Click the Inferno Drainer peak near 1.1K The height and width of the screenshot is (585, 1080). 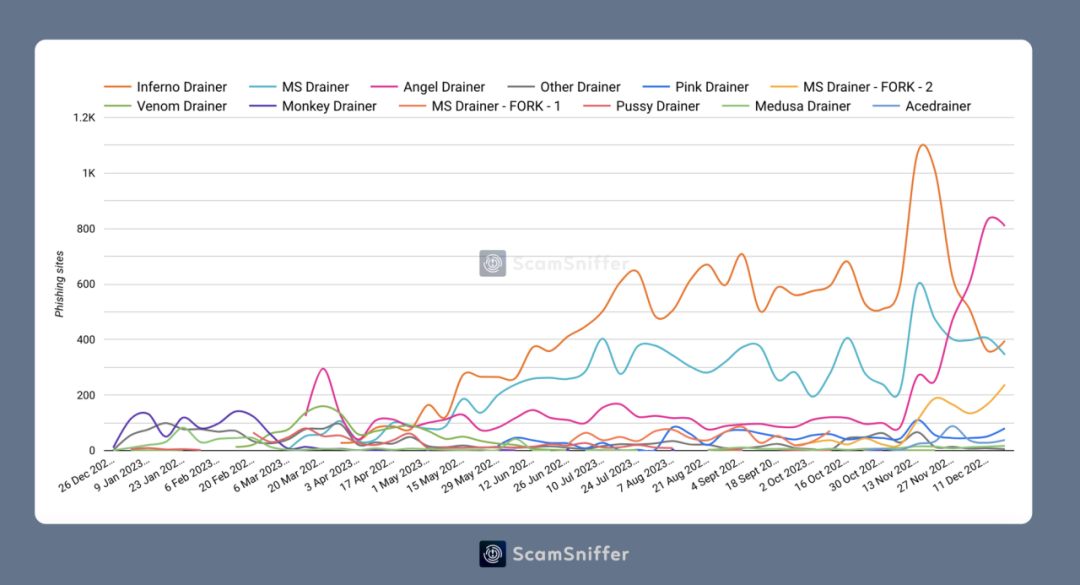[923, 145]
